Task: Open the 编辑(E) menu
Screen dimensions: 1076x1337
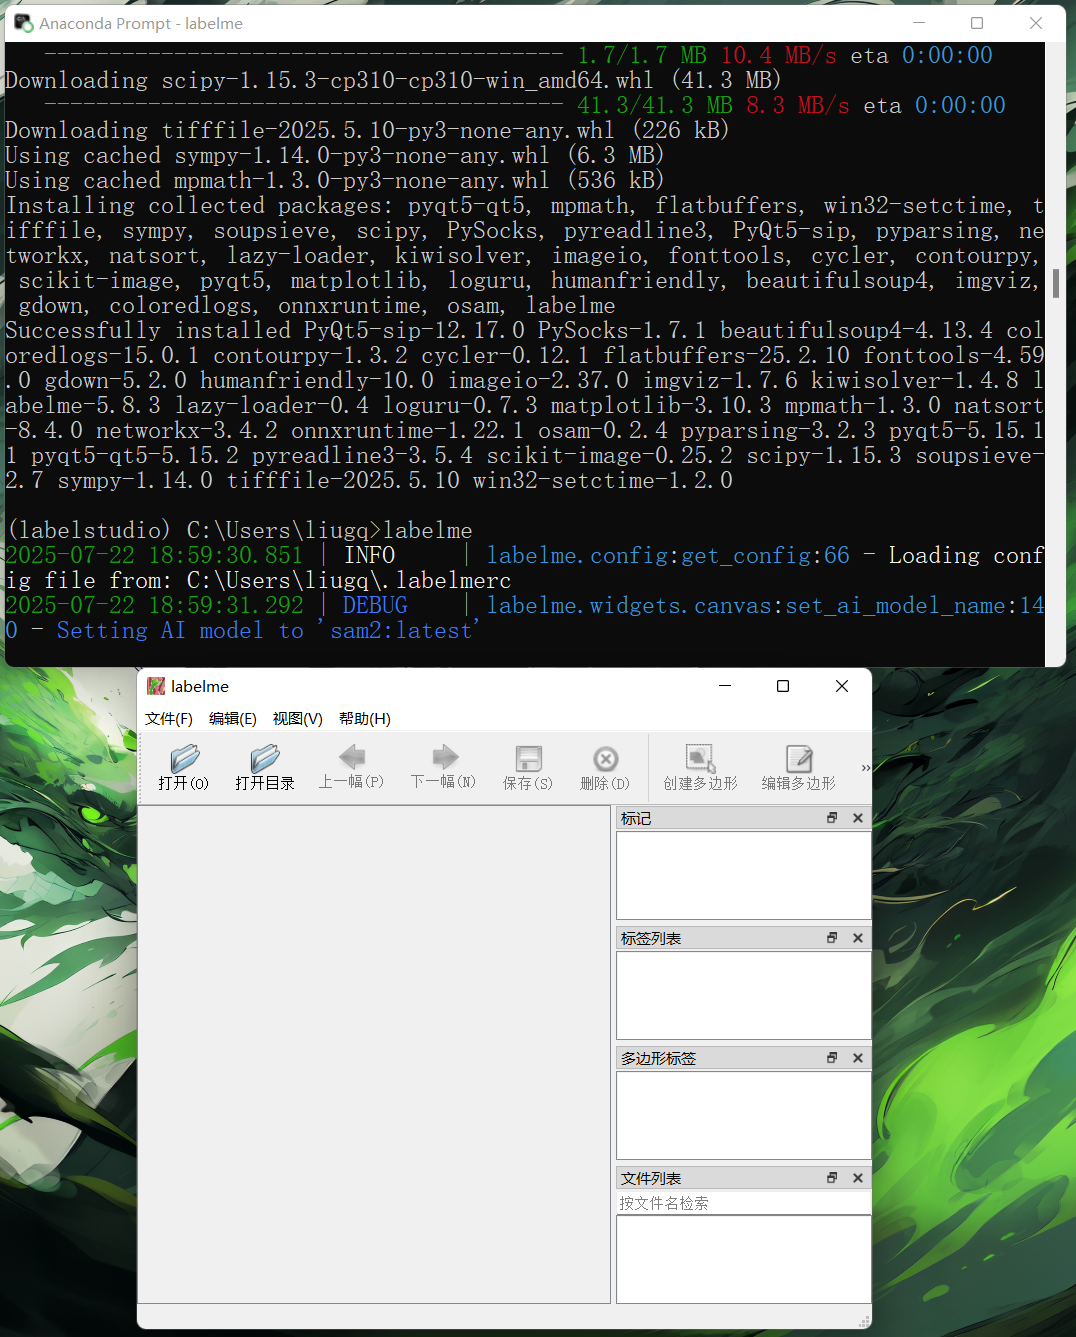Action: pos(233,719)
